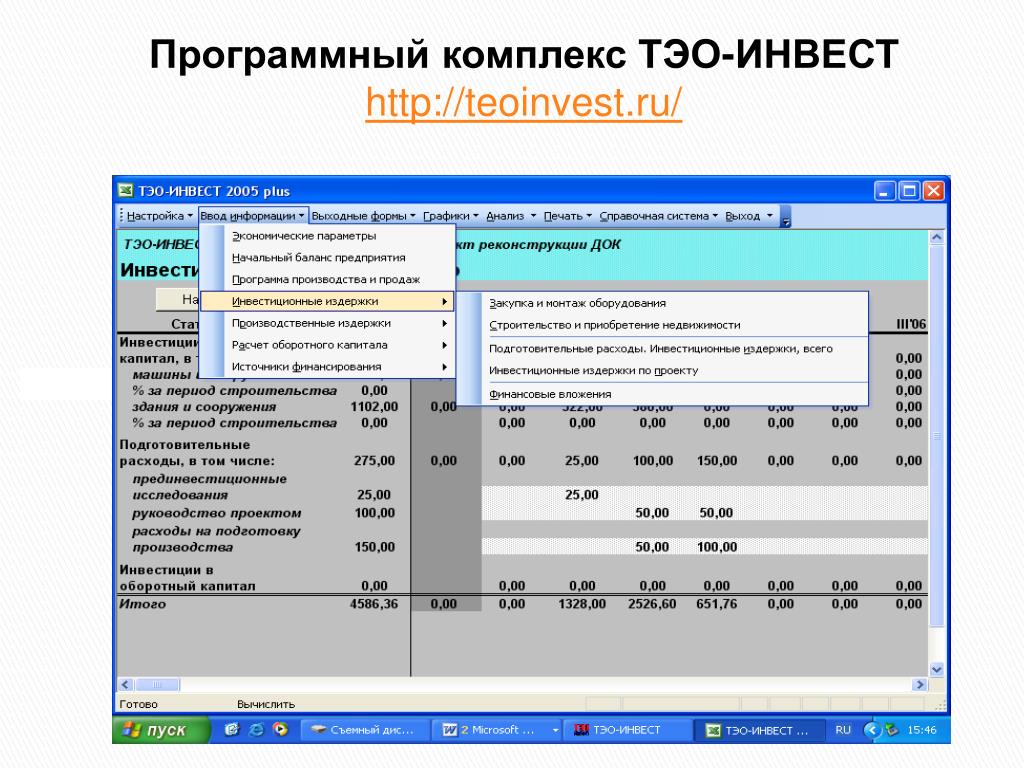Image resolution: width=1024 pixels, height=768 pixels.
Task: Click the III'06 column header
Action: pyautogui.click(x=910, y=325)
